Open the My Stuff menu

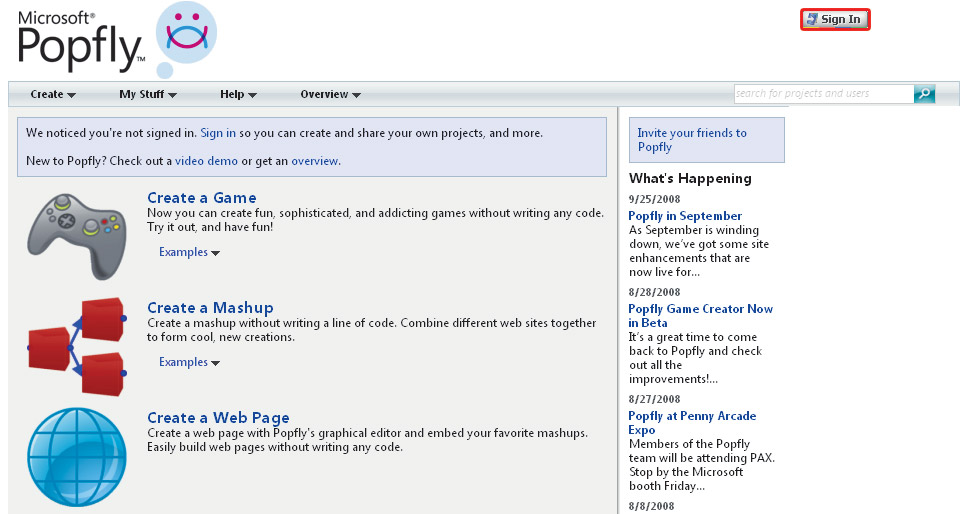147,95
